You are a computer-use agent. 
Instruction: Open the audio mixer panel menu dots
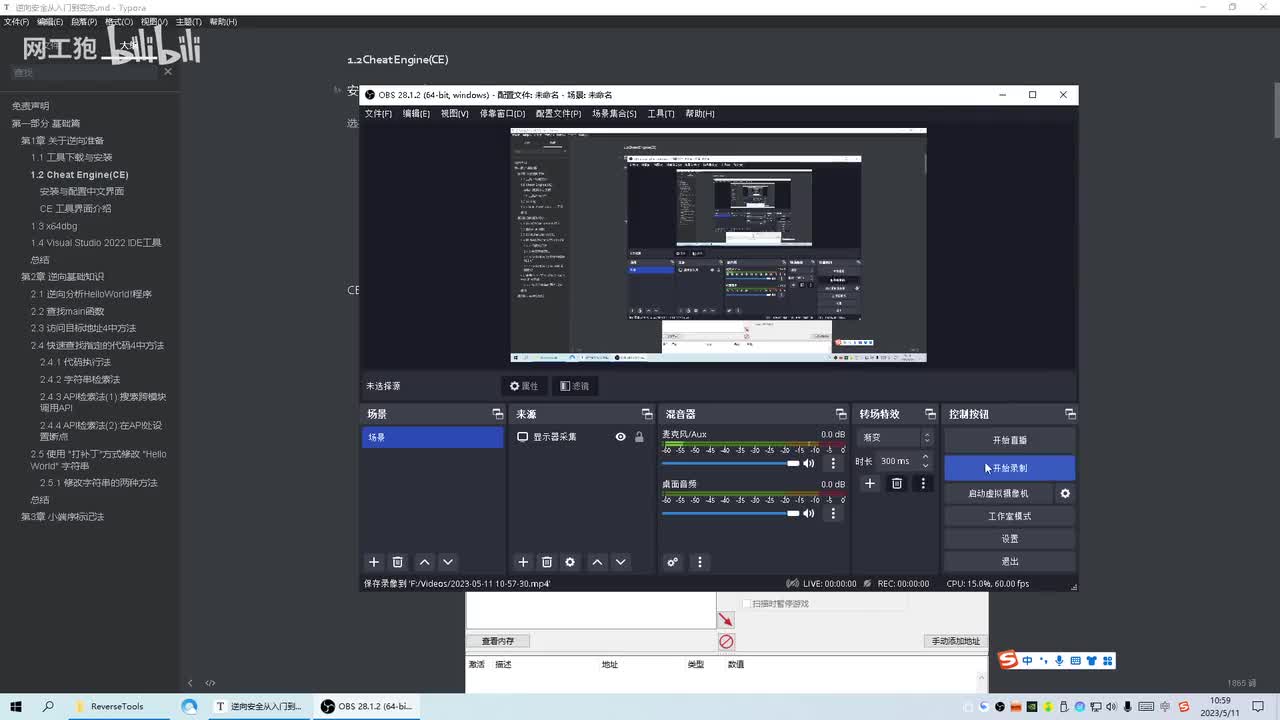[x=699, y=562]
